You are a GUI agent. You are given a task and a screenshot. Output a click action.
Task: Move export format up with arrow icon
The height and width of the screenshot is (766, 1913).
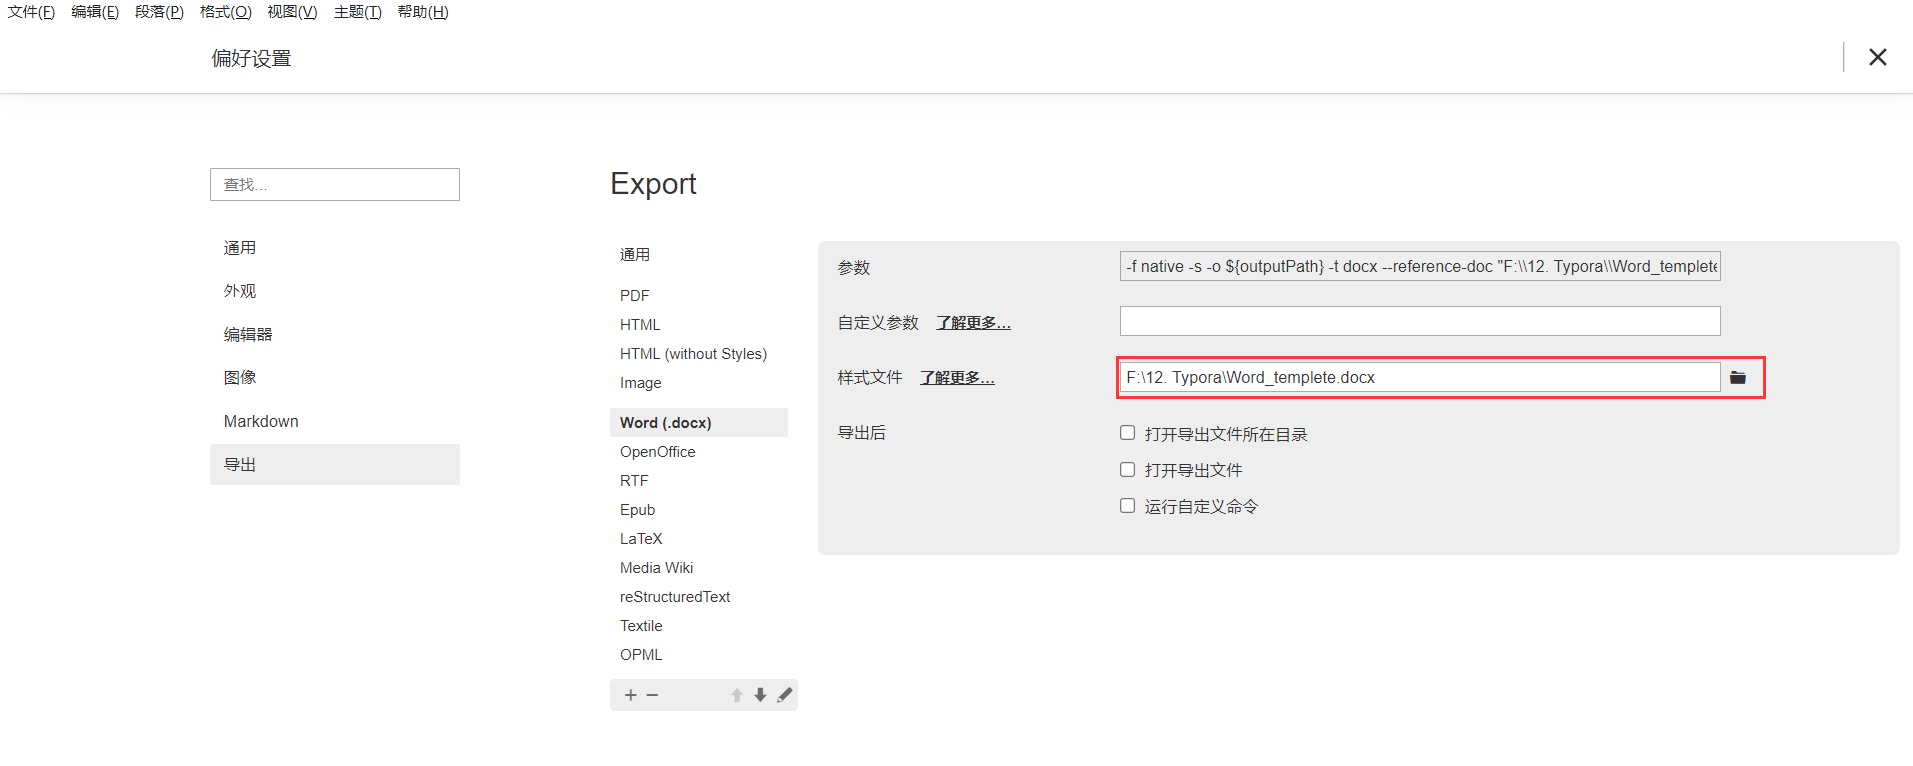(737, 695)
